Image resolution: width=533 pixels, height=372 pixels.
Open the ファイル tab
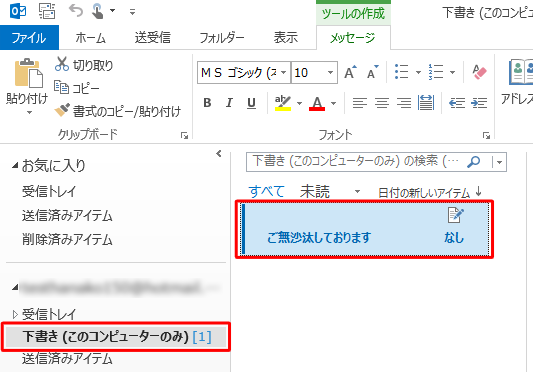click(29, 37)
